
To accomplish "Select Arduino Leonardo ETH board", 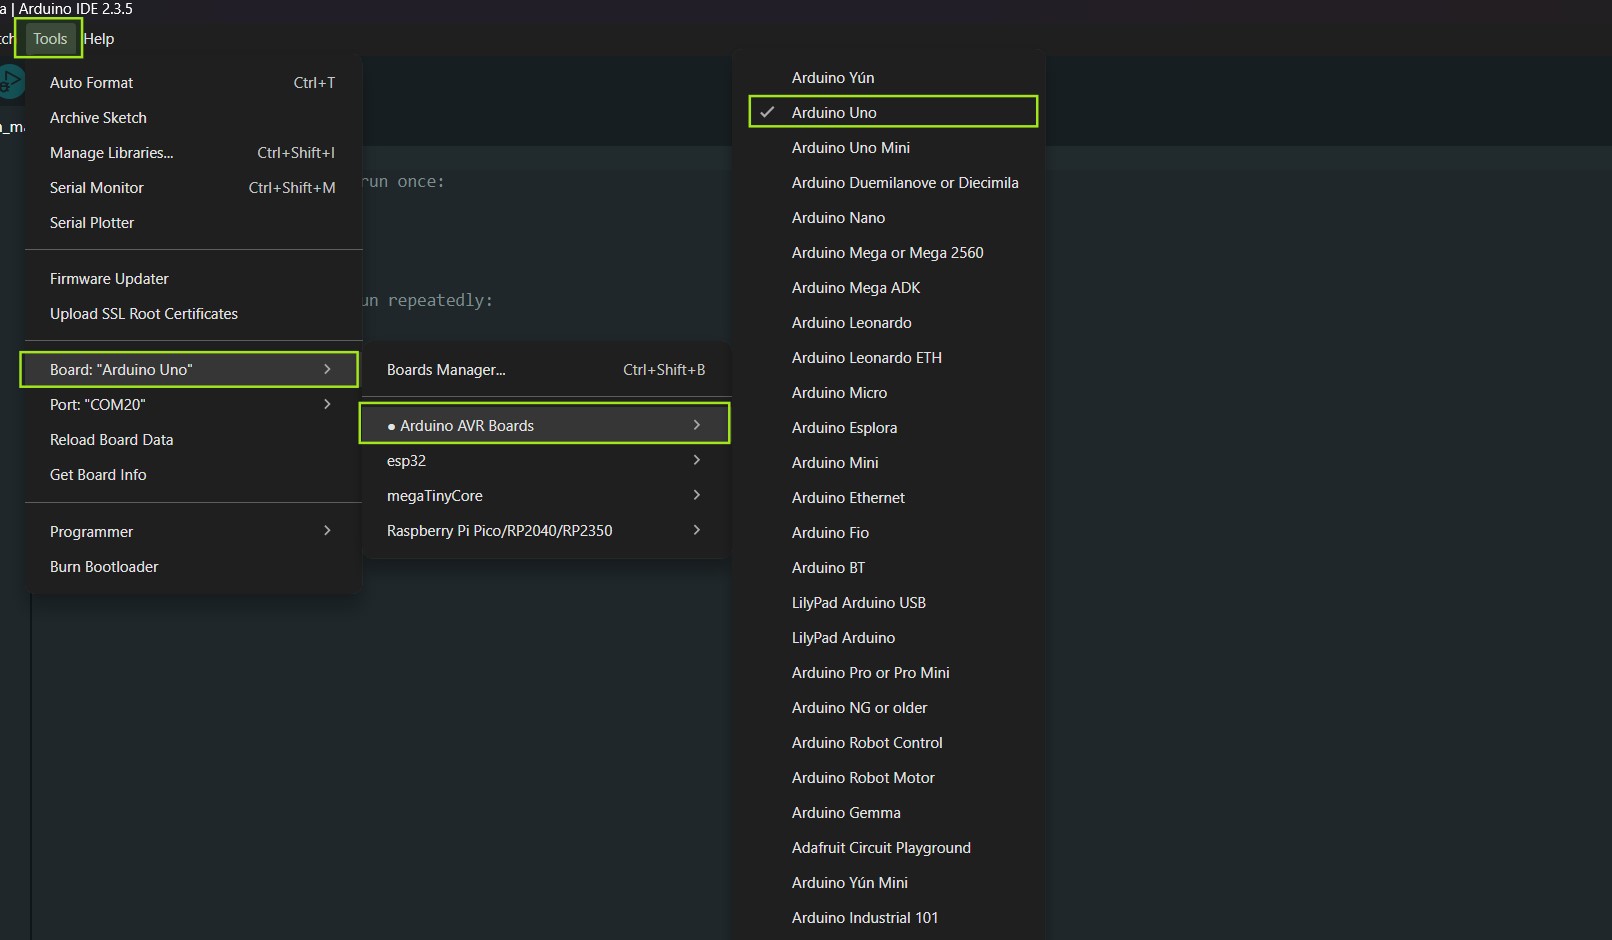I will tap(889, 358).
